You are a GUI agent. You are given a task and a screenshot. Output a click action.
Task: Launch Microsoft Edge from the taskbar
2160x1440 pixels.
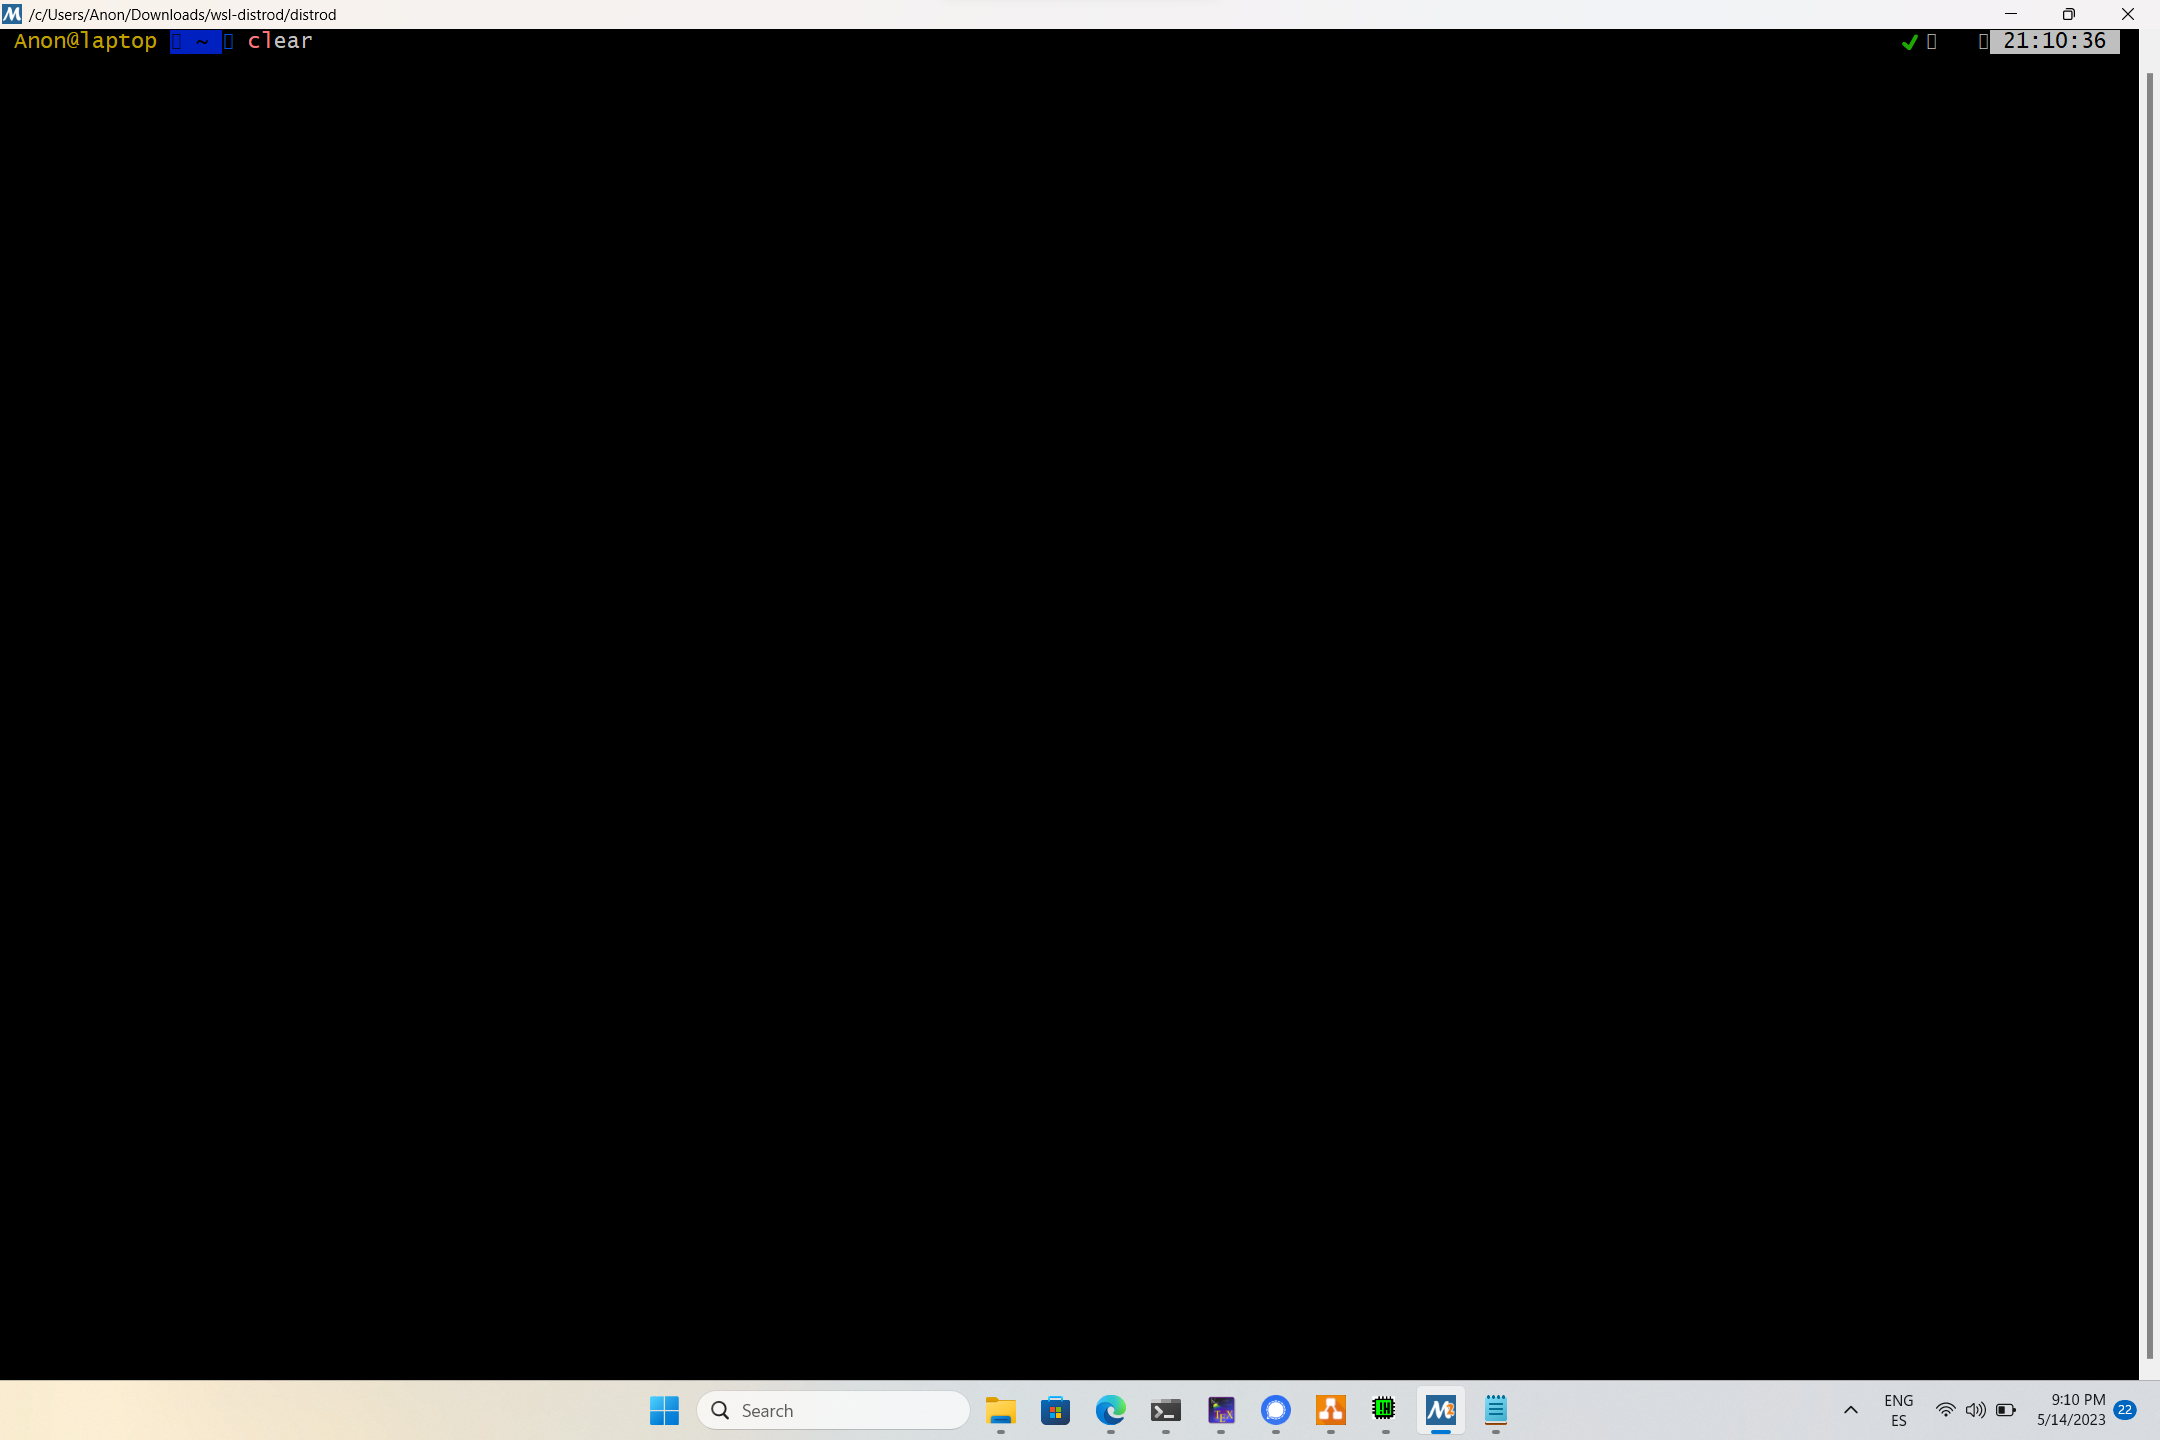1110,1410
